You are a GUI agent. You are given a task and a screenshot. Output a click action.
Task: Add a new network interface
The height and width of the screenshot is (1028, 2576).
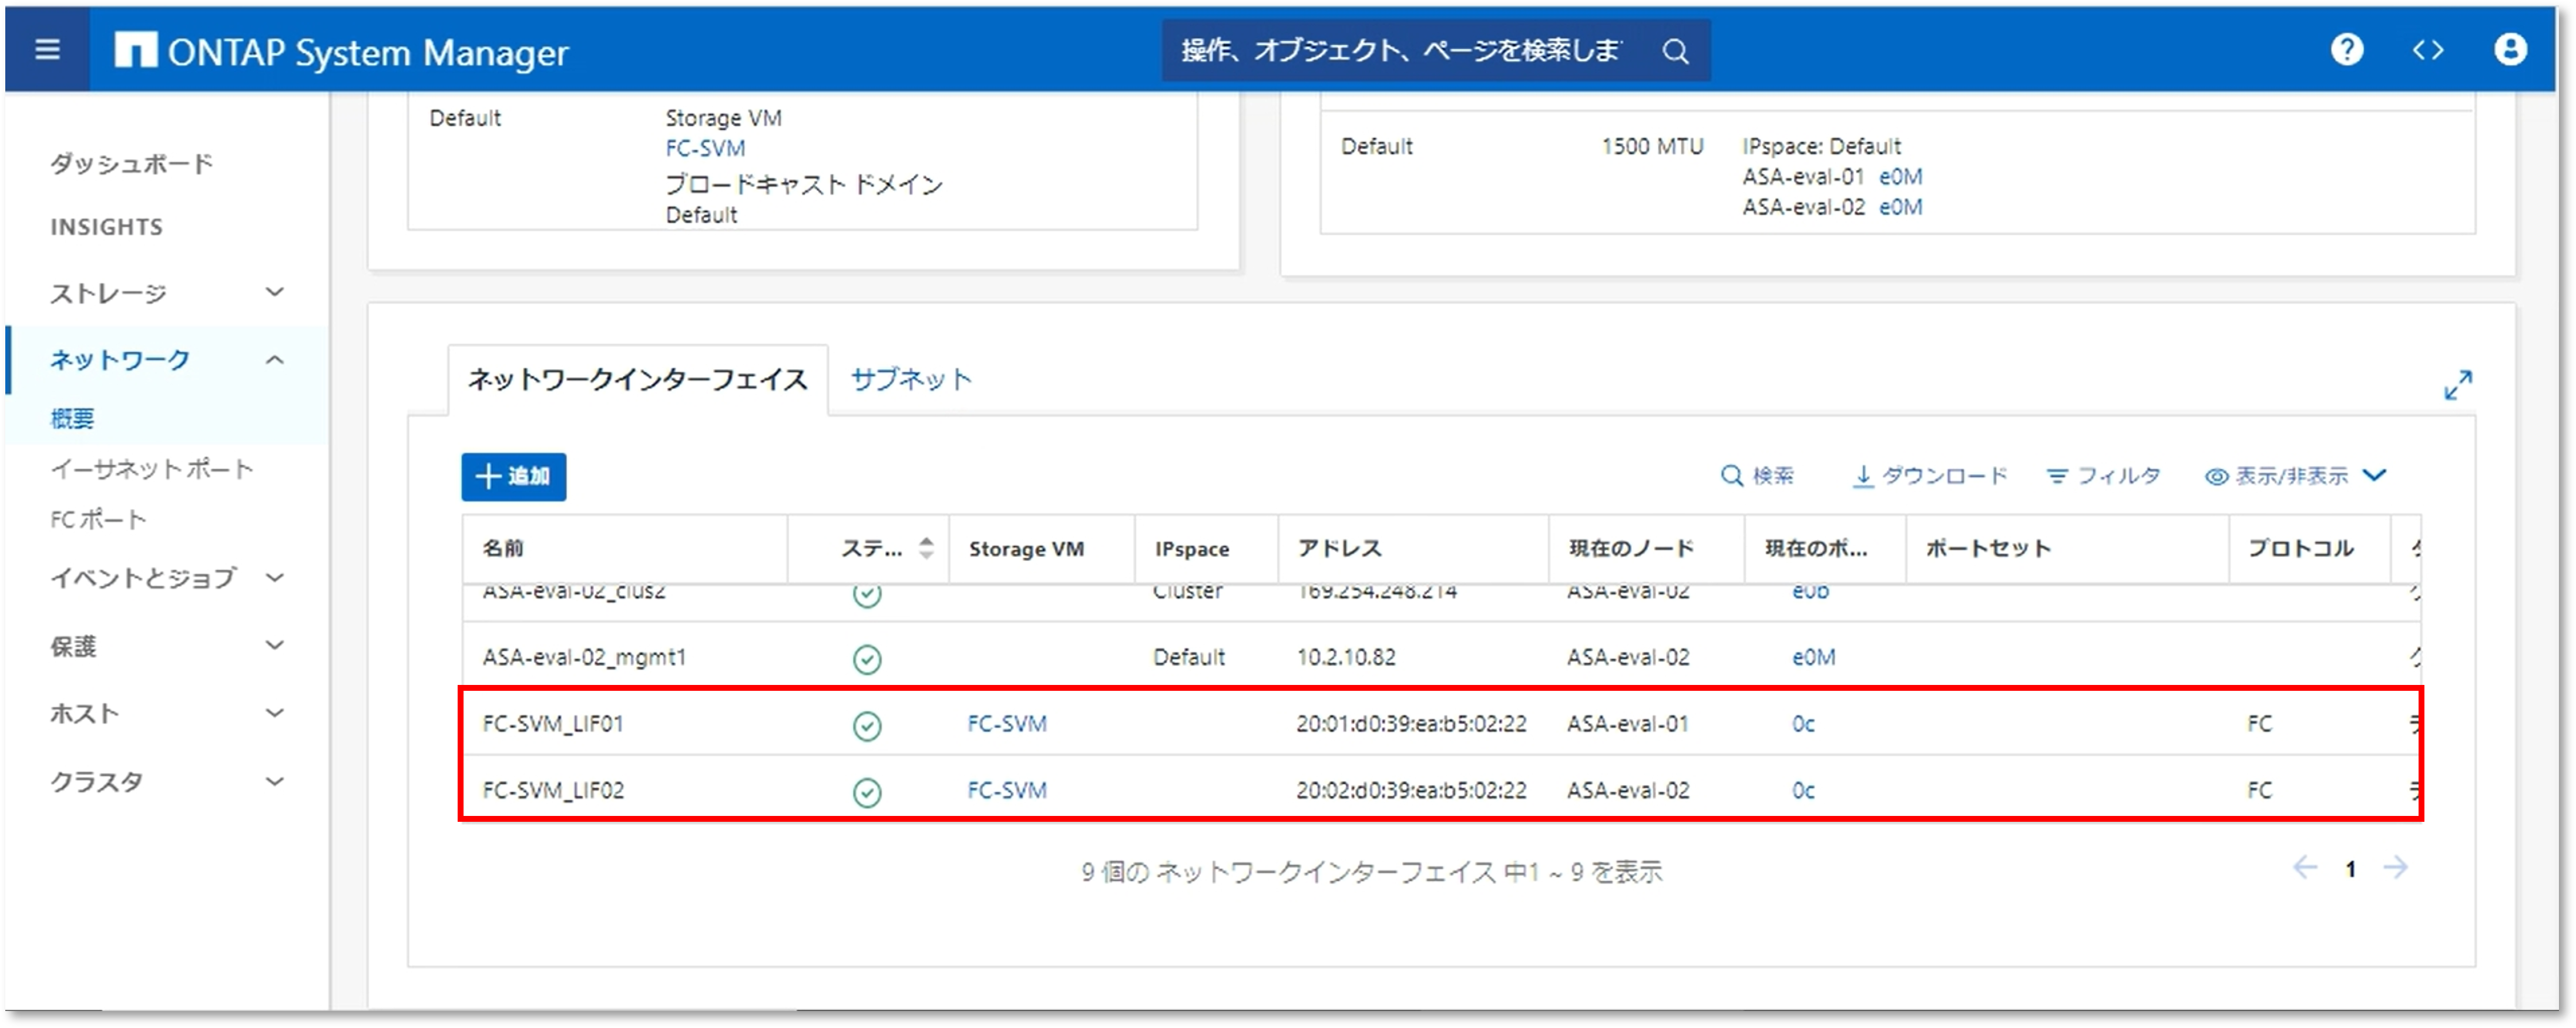513,477
